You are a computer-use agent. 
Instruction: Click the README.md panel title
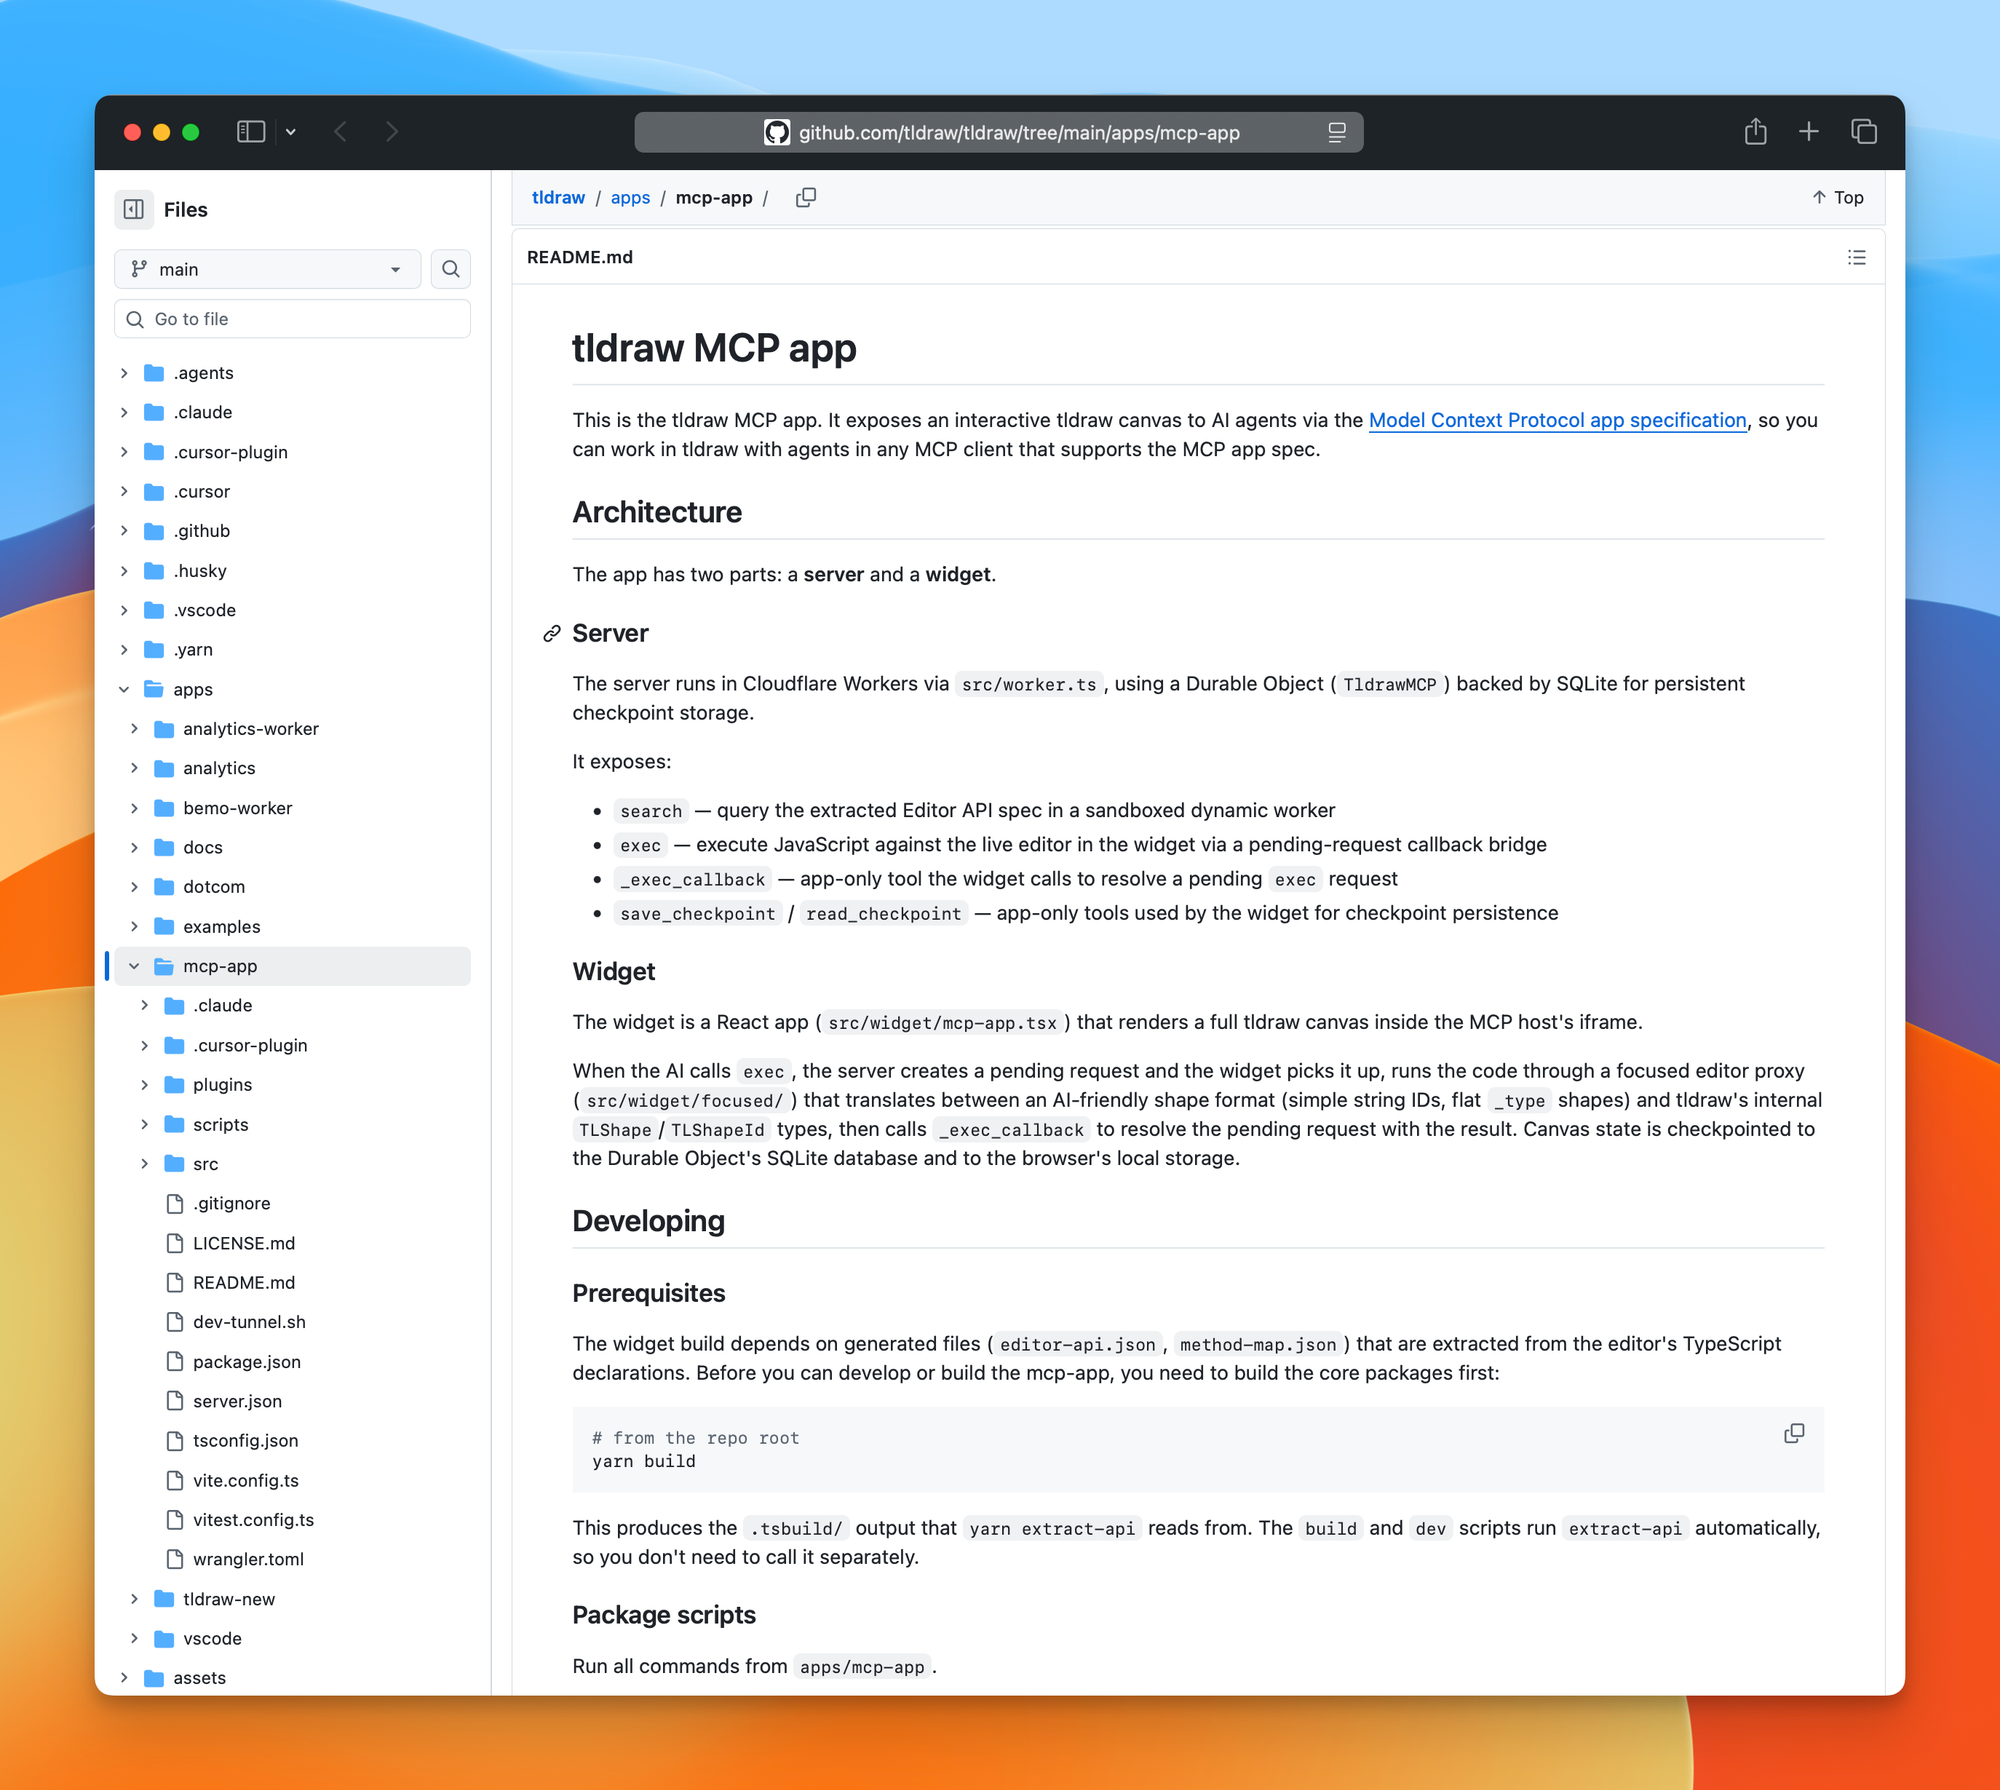pyautogui.click(x=580, y=257)
